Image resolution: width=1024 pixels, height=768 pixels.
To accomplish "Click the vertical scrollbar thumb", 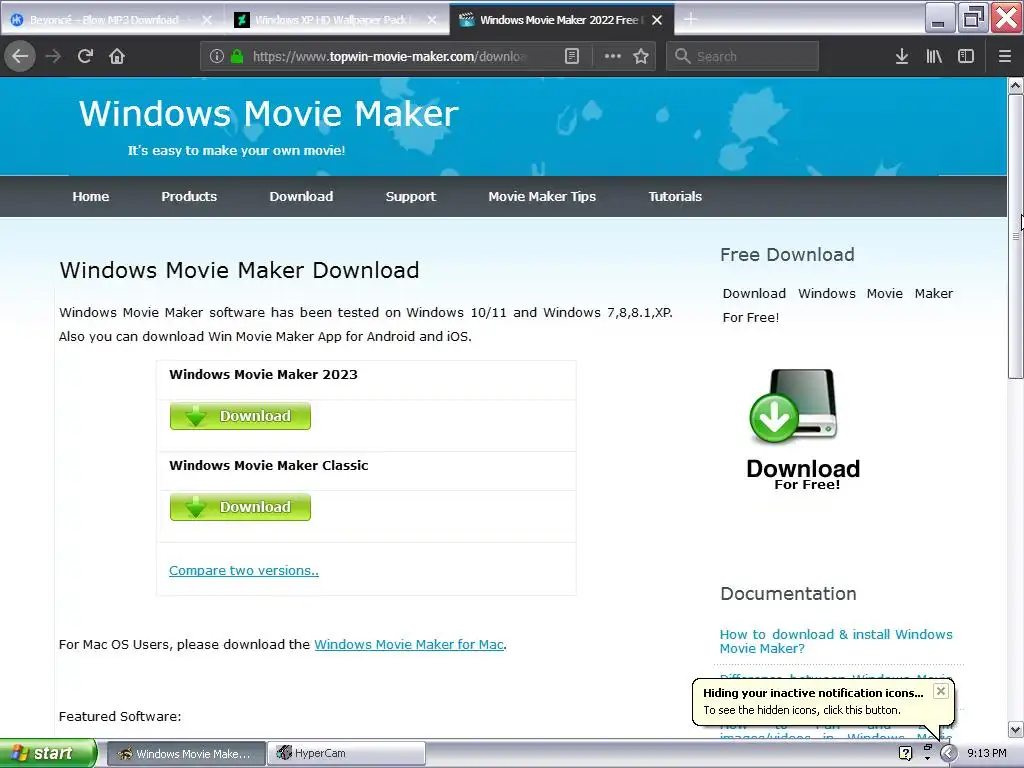I will point(1015,236).
